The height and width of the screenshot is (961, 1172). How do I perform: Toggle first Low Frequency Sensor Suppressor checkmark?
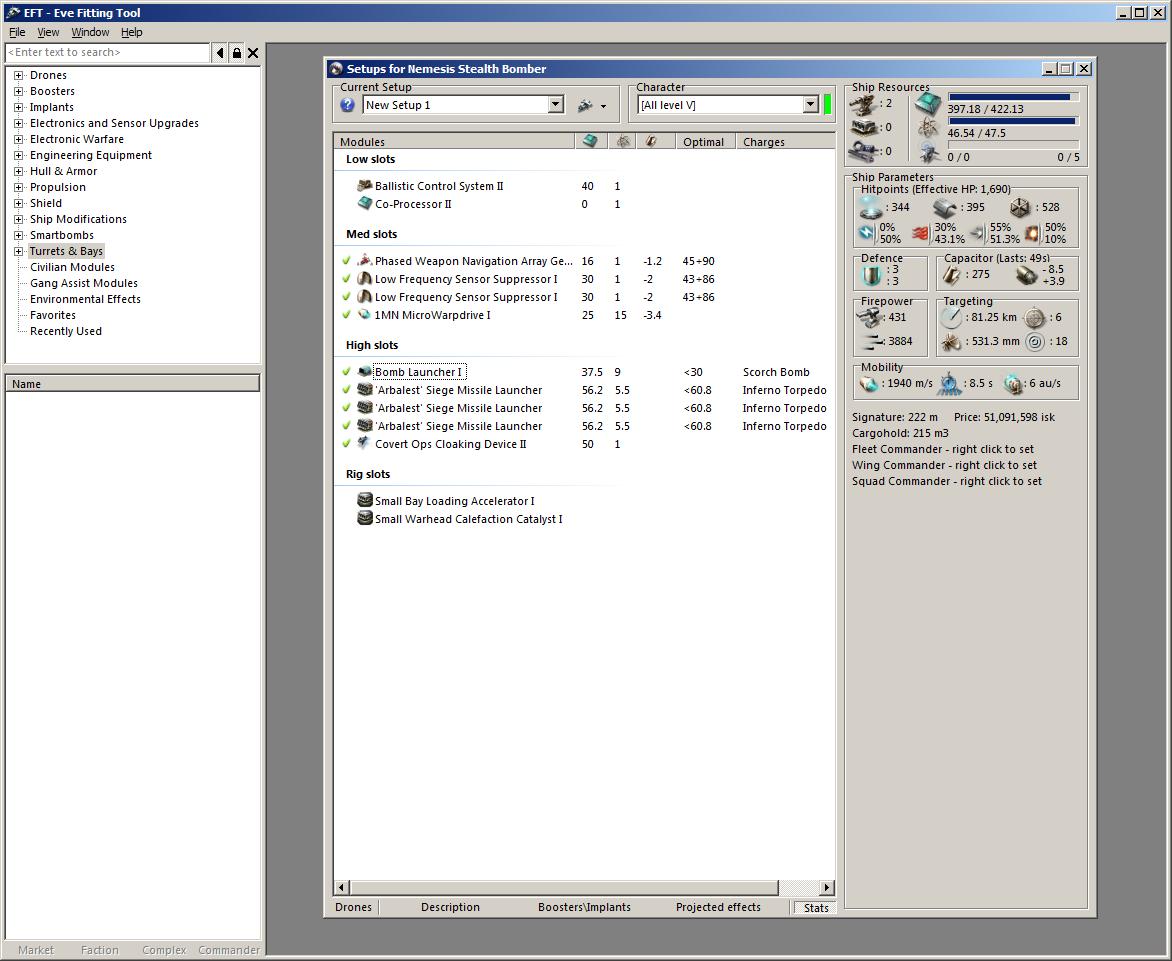tap(346, 279)
